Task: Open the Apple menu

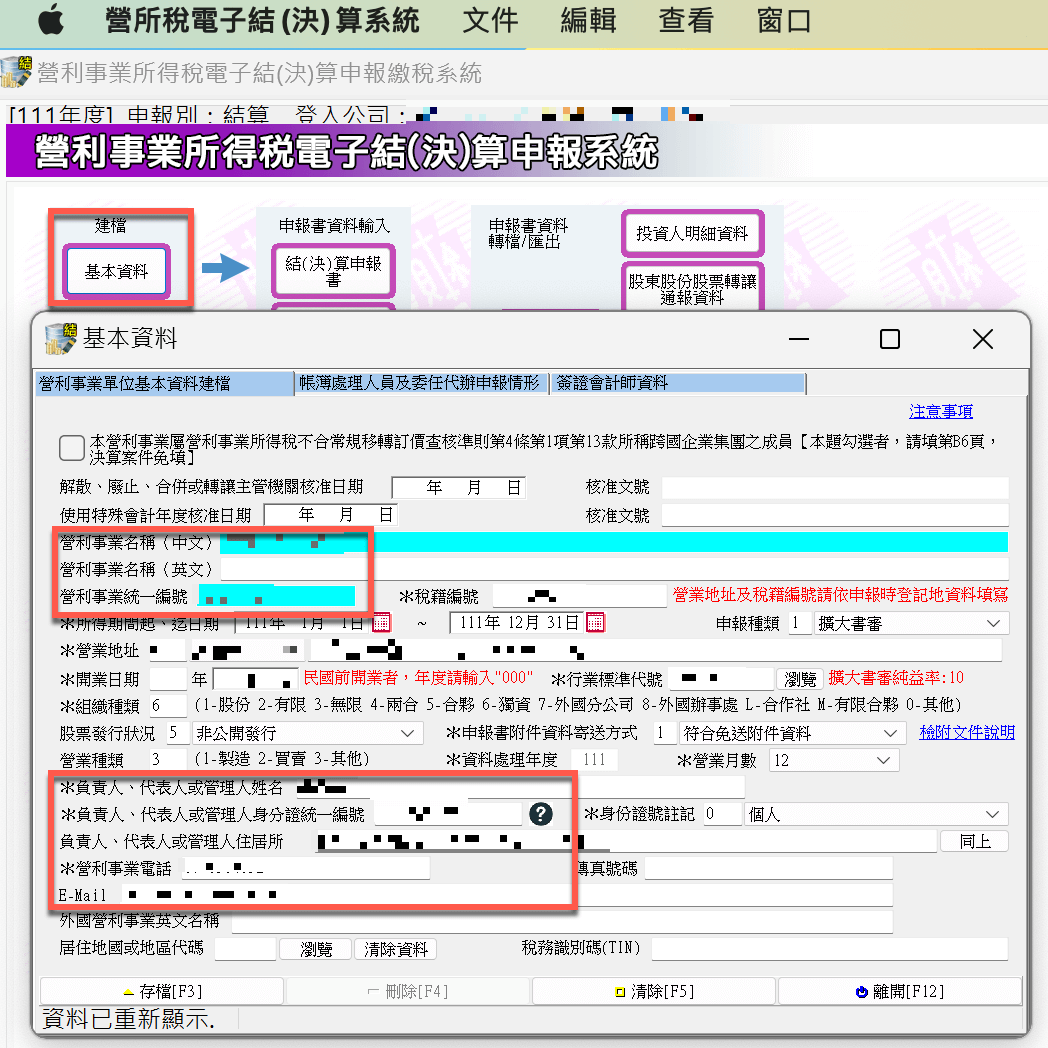Action: point(51,19)
